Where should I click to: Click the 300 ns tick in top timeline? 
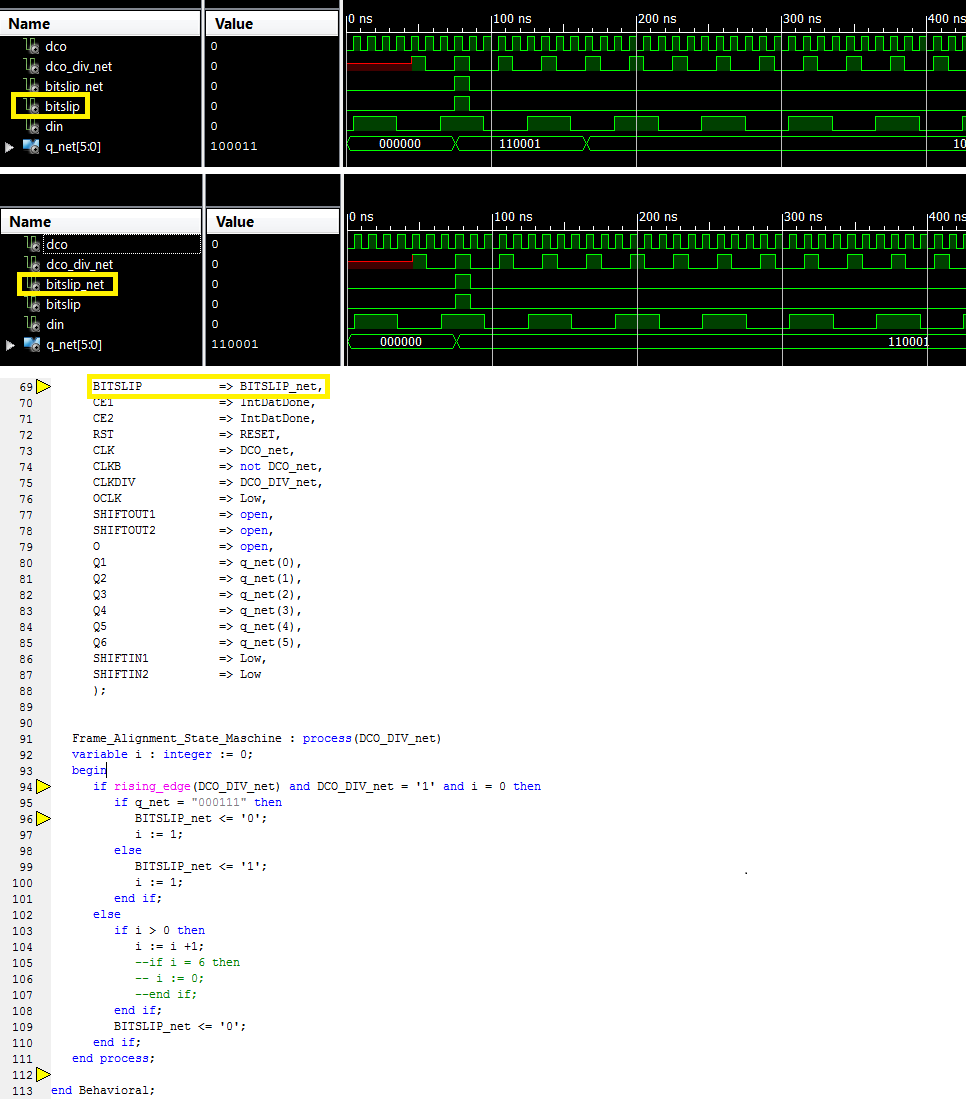(x=802, y=18)
